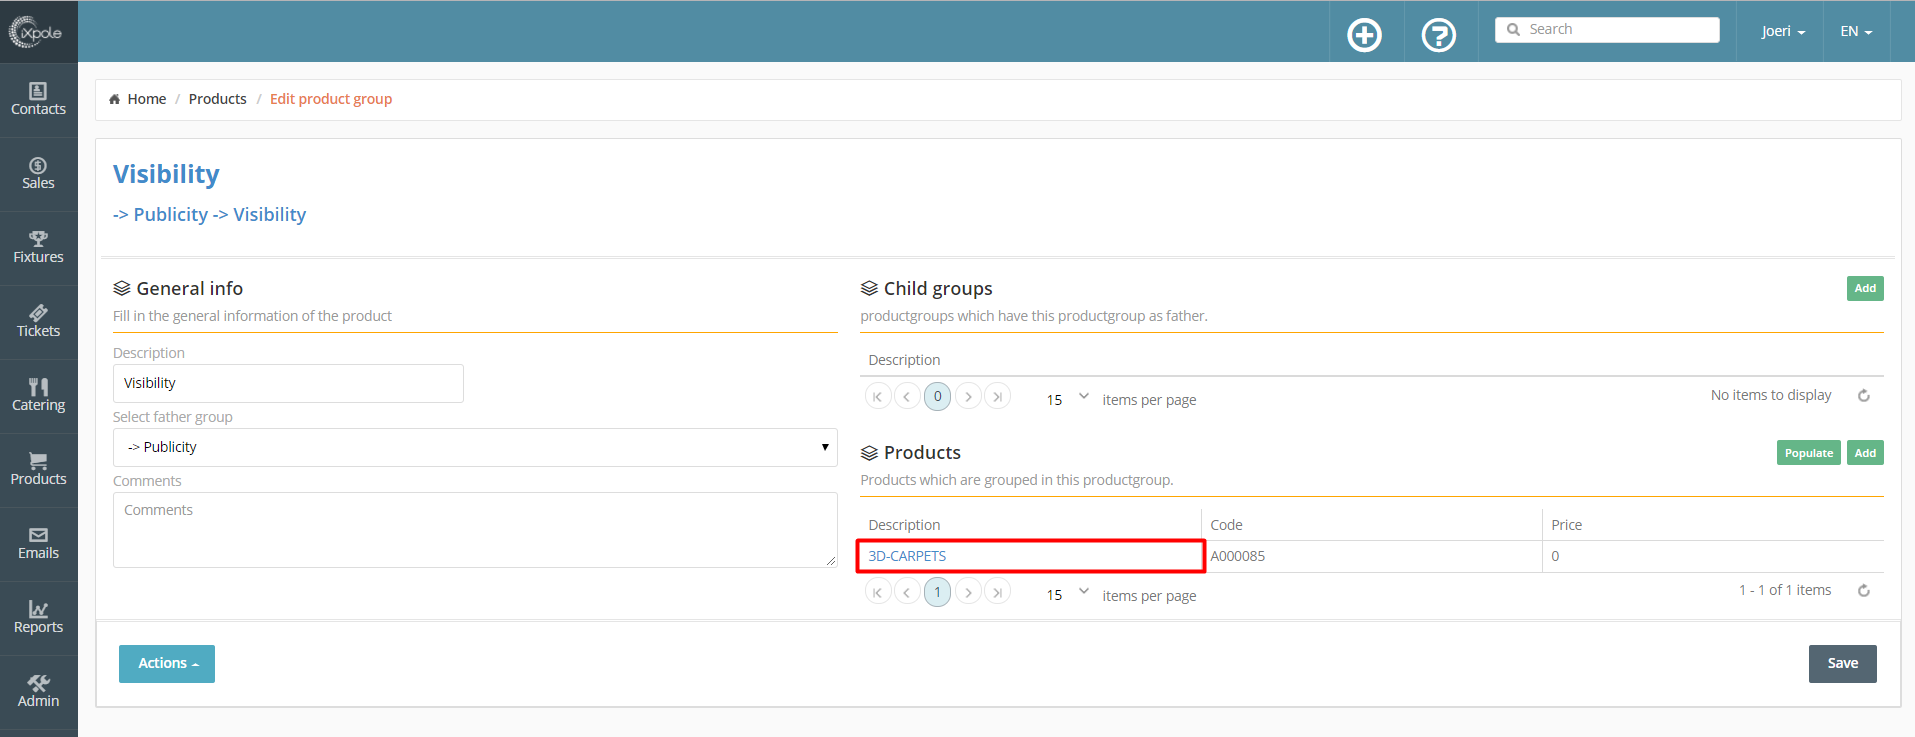
Task: Sort Products by Description column
Action: pyautogui.click(x=904, y=525)
